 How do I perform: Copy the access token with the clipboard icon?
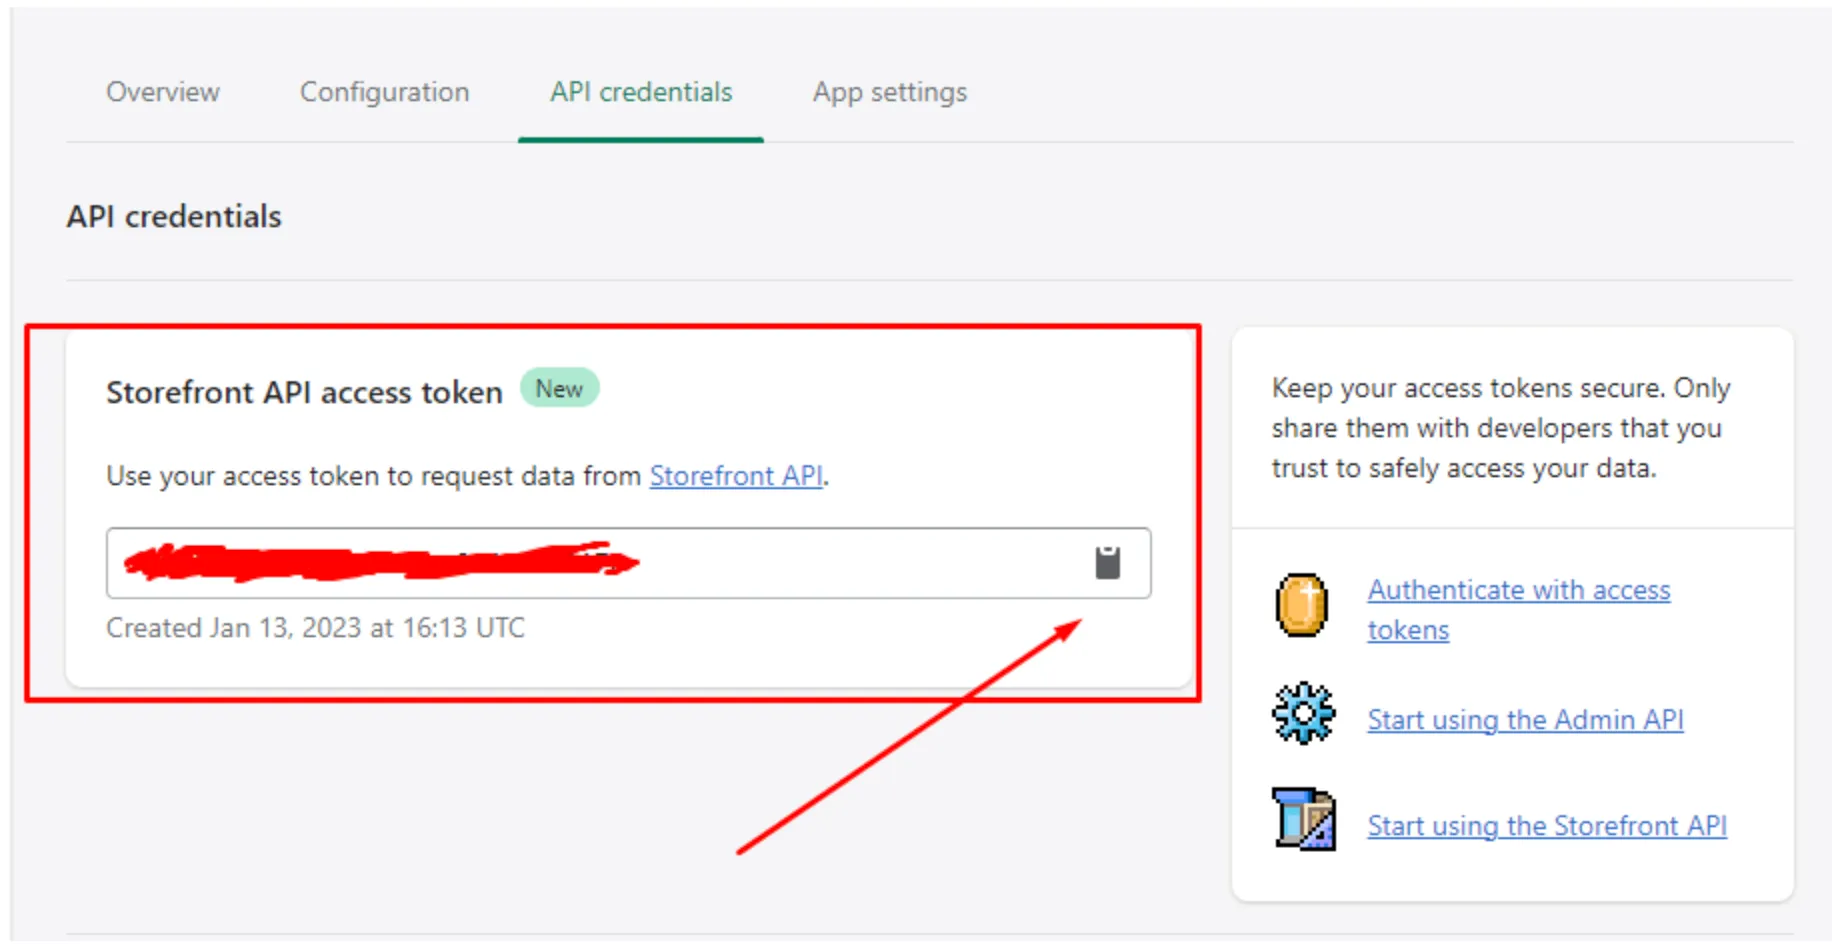(x=1107, y=563)
